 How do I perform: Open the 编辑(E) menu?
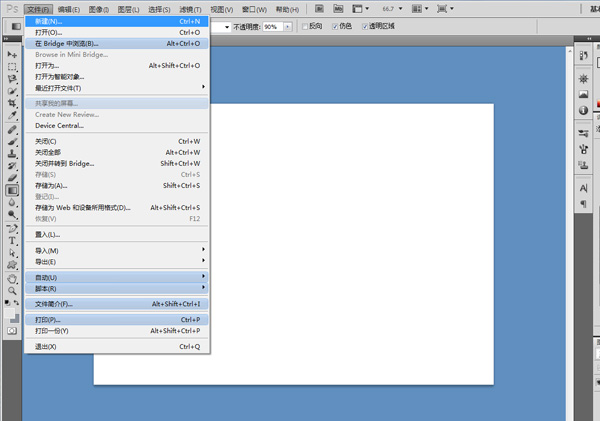69,9
